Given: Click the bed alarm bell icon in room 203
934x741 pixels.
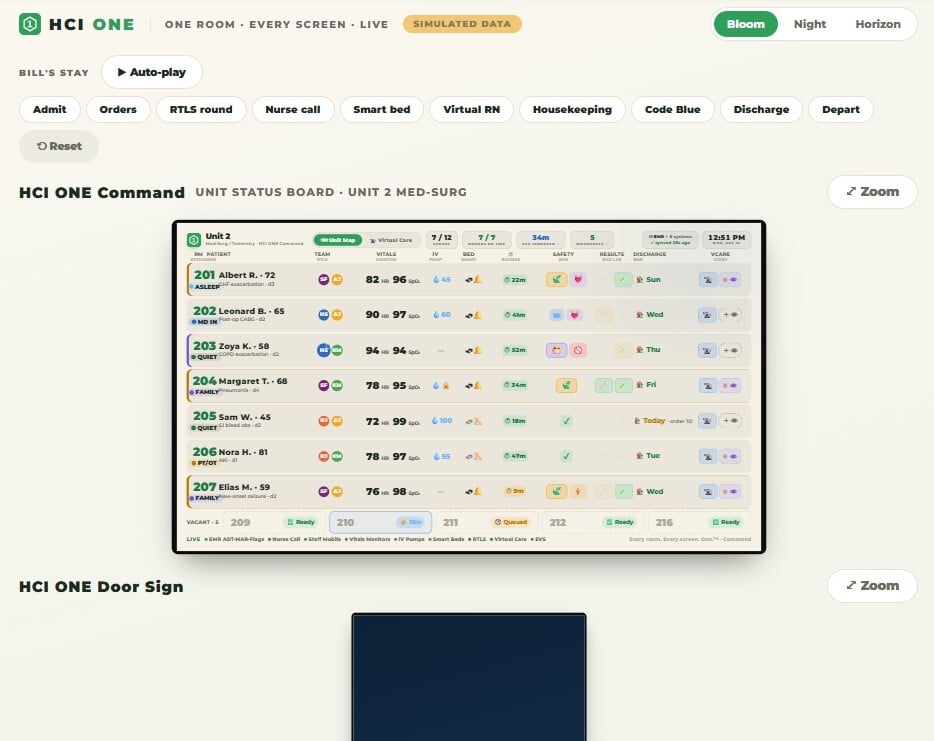Looking at the screenshot, I should pos(478,350).
